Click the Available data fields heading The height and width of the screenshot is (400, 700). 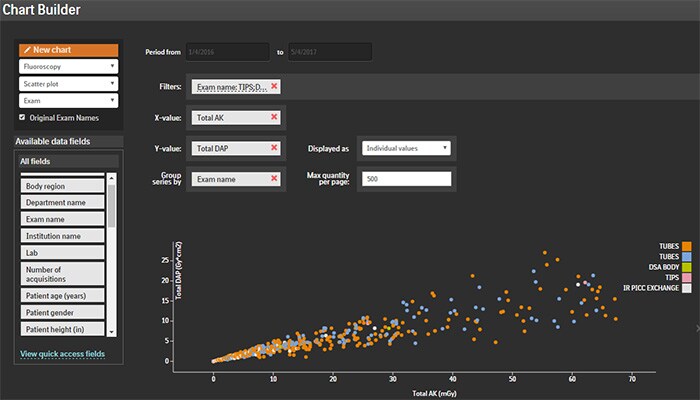(x=53, y=142)
